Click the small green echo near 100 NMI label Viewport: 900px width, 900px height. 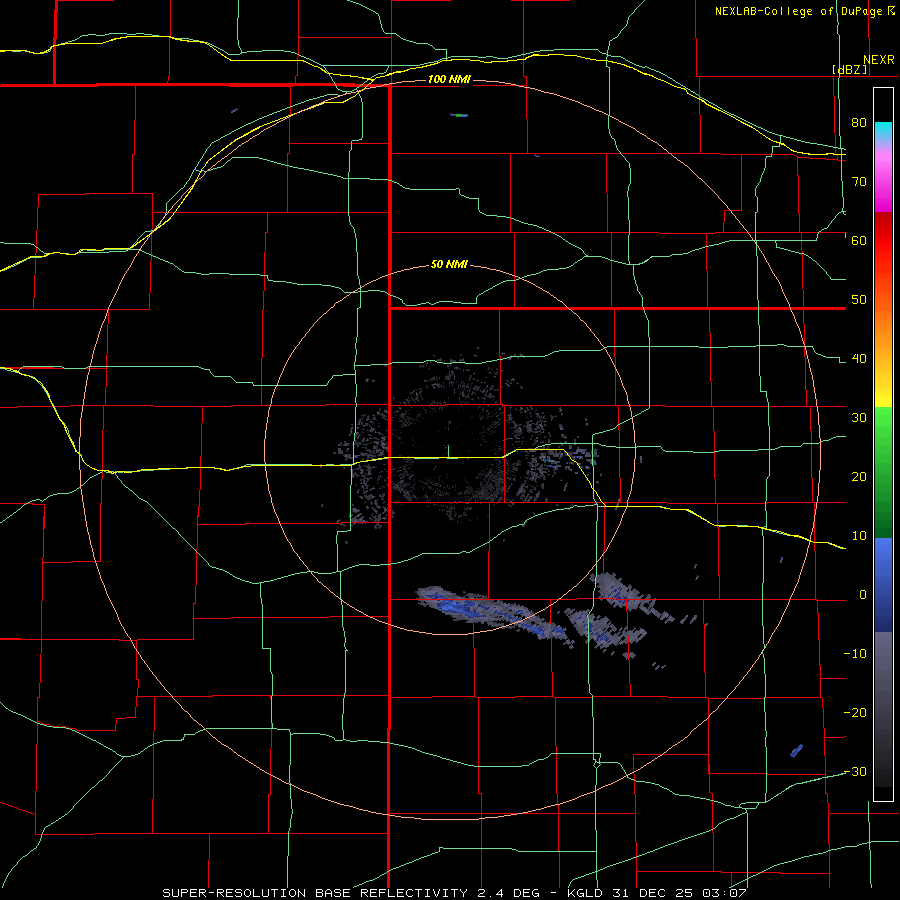tap(459, 115)
